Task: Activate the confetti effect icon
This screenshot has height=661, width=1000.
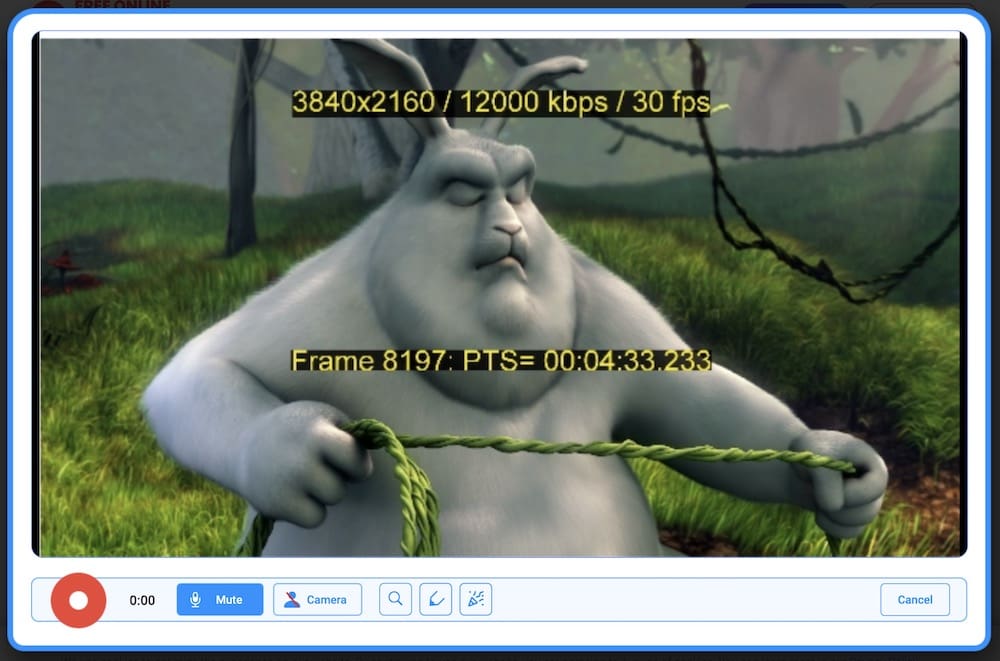Action: [475, 600]
